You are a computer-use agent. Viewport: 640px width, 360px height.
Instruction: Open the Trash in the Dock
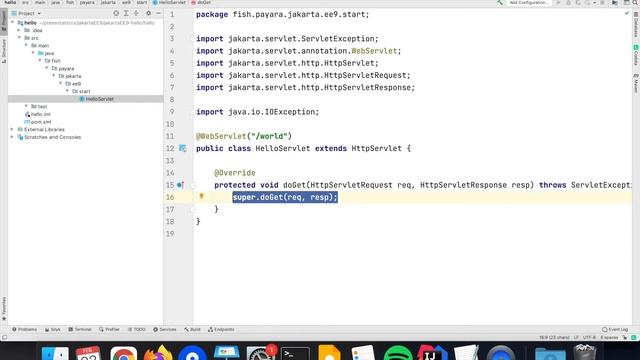(584, 353)
